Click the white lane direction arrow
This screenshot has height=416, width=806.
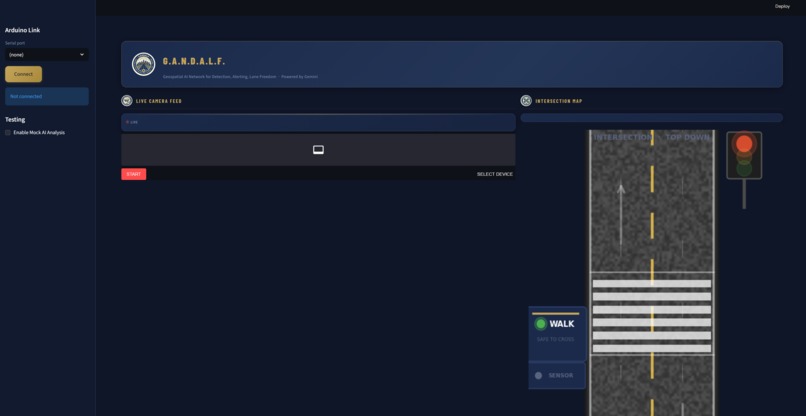(x=621, y=216)
